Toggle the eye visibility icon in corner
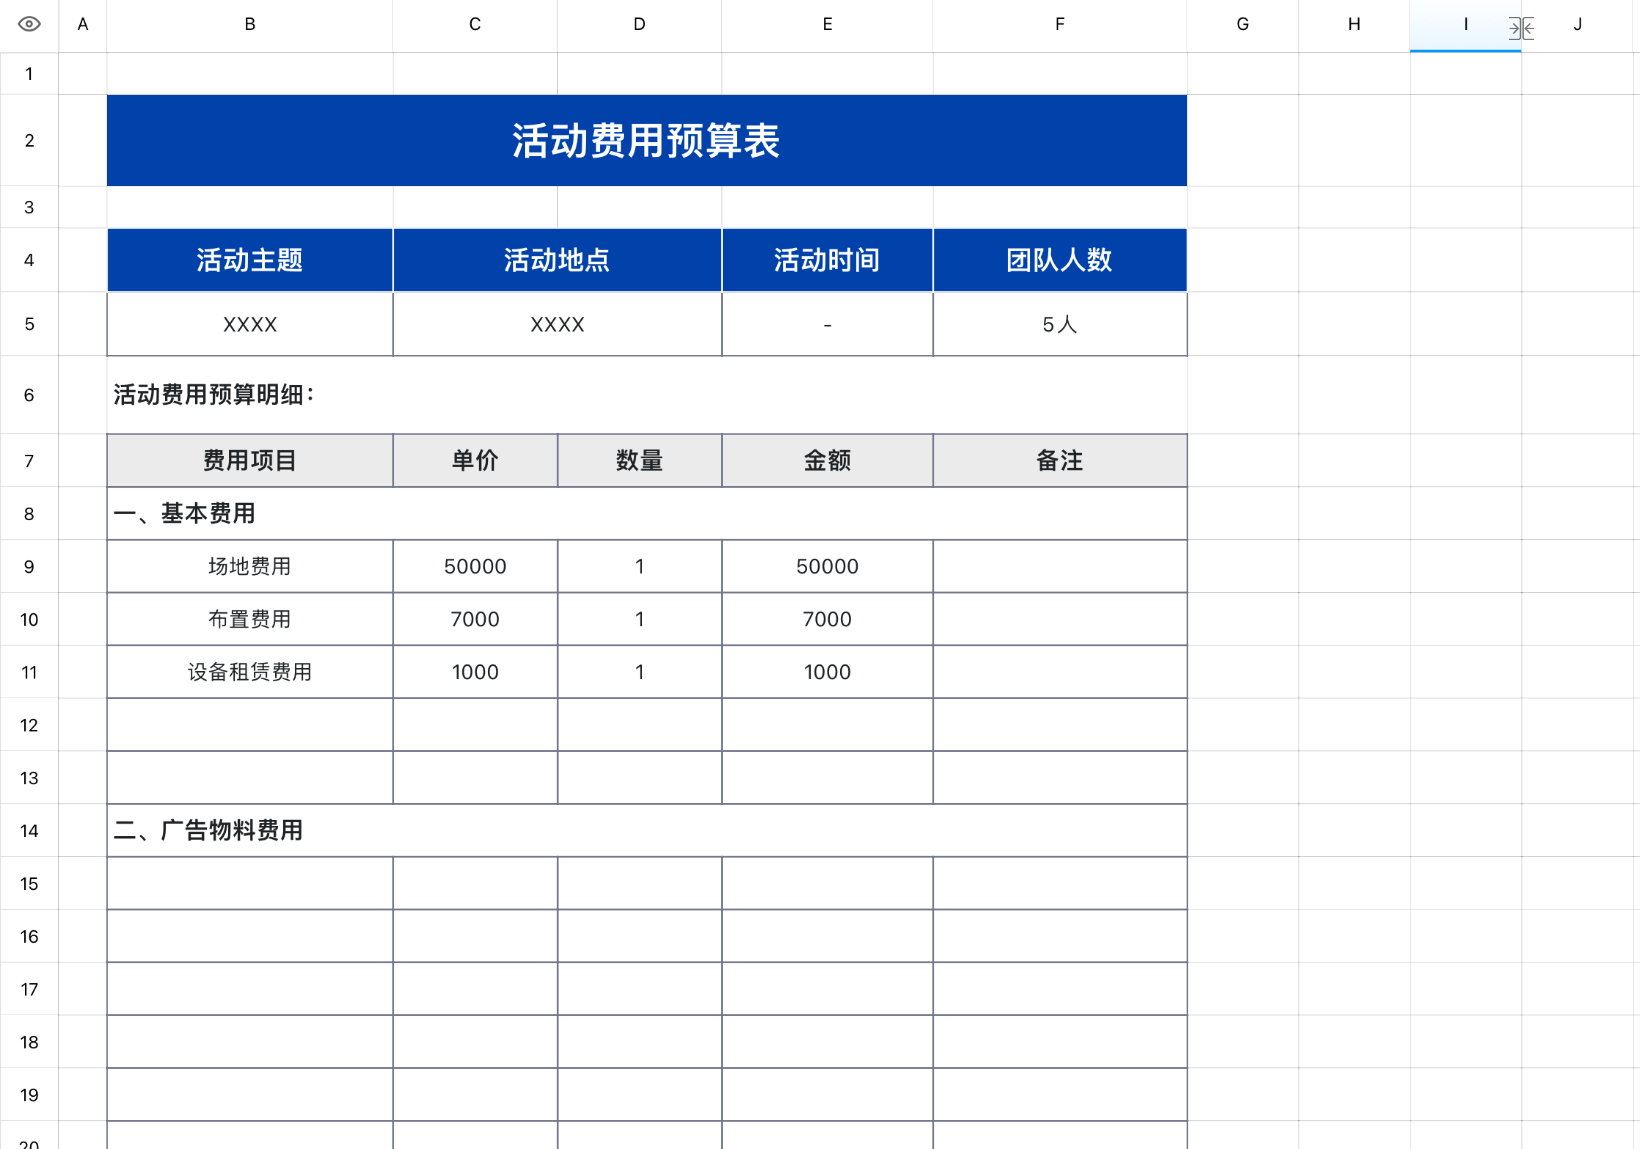 pos(29,24)
